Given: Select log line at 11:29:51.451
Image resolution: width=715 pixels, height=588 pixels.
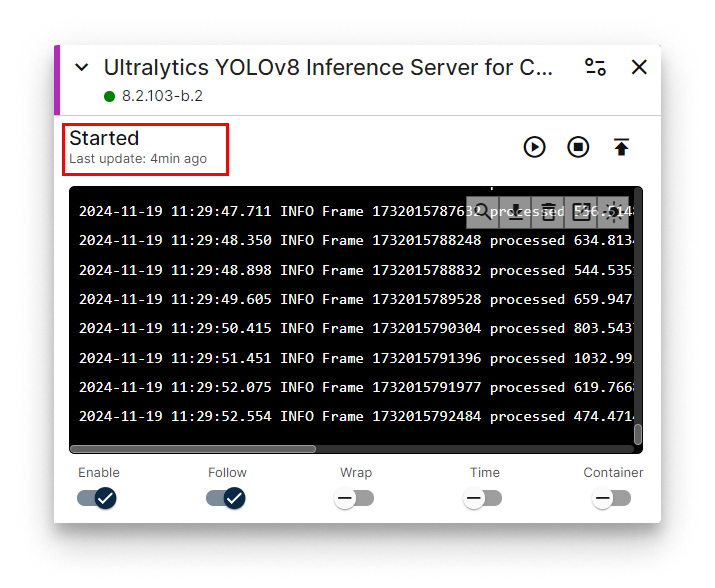Looking at the screenshot, I should (x=357, y=359).
